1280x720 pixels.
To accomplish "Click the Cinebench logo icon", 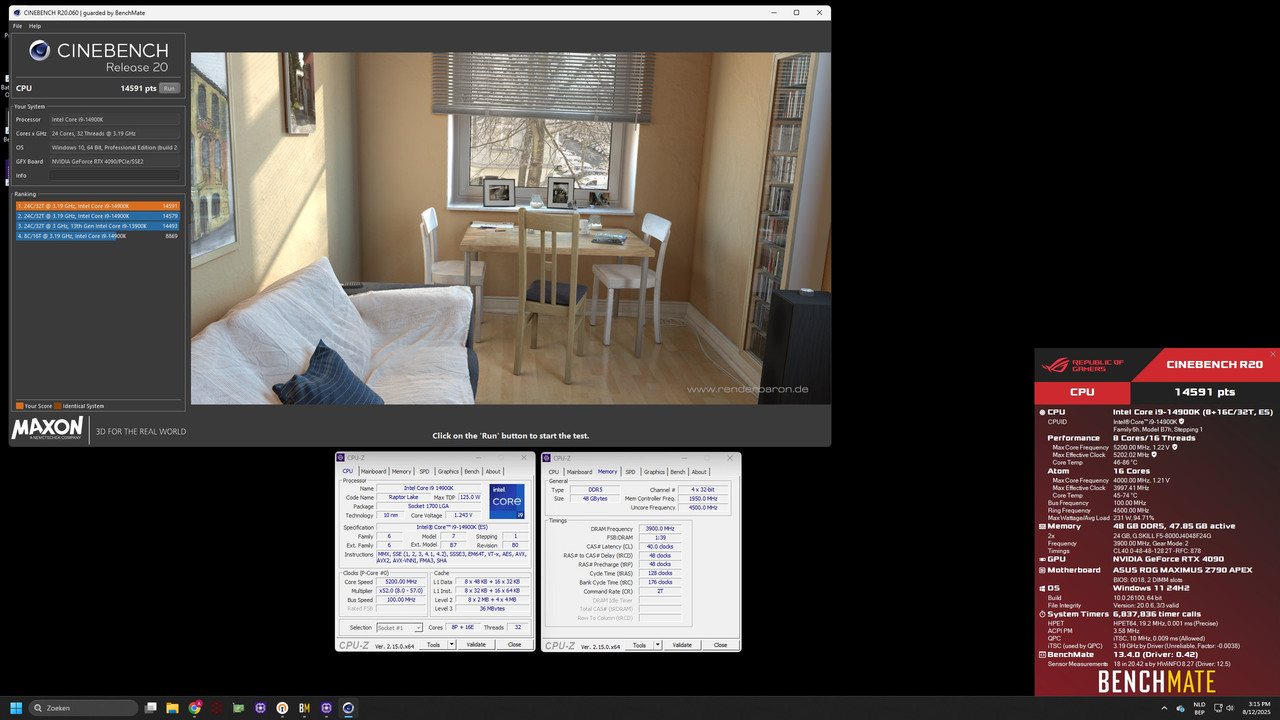I will pos(40,51).
